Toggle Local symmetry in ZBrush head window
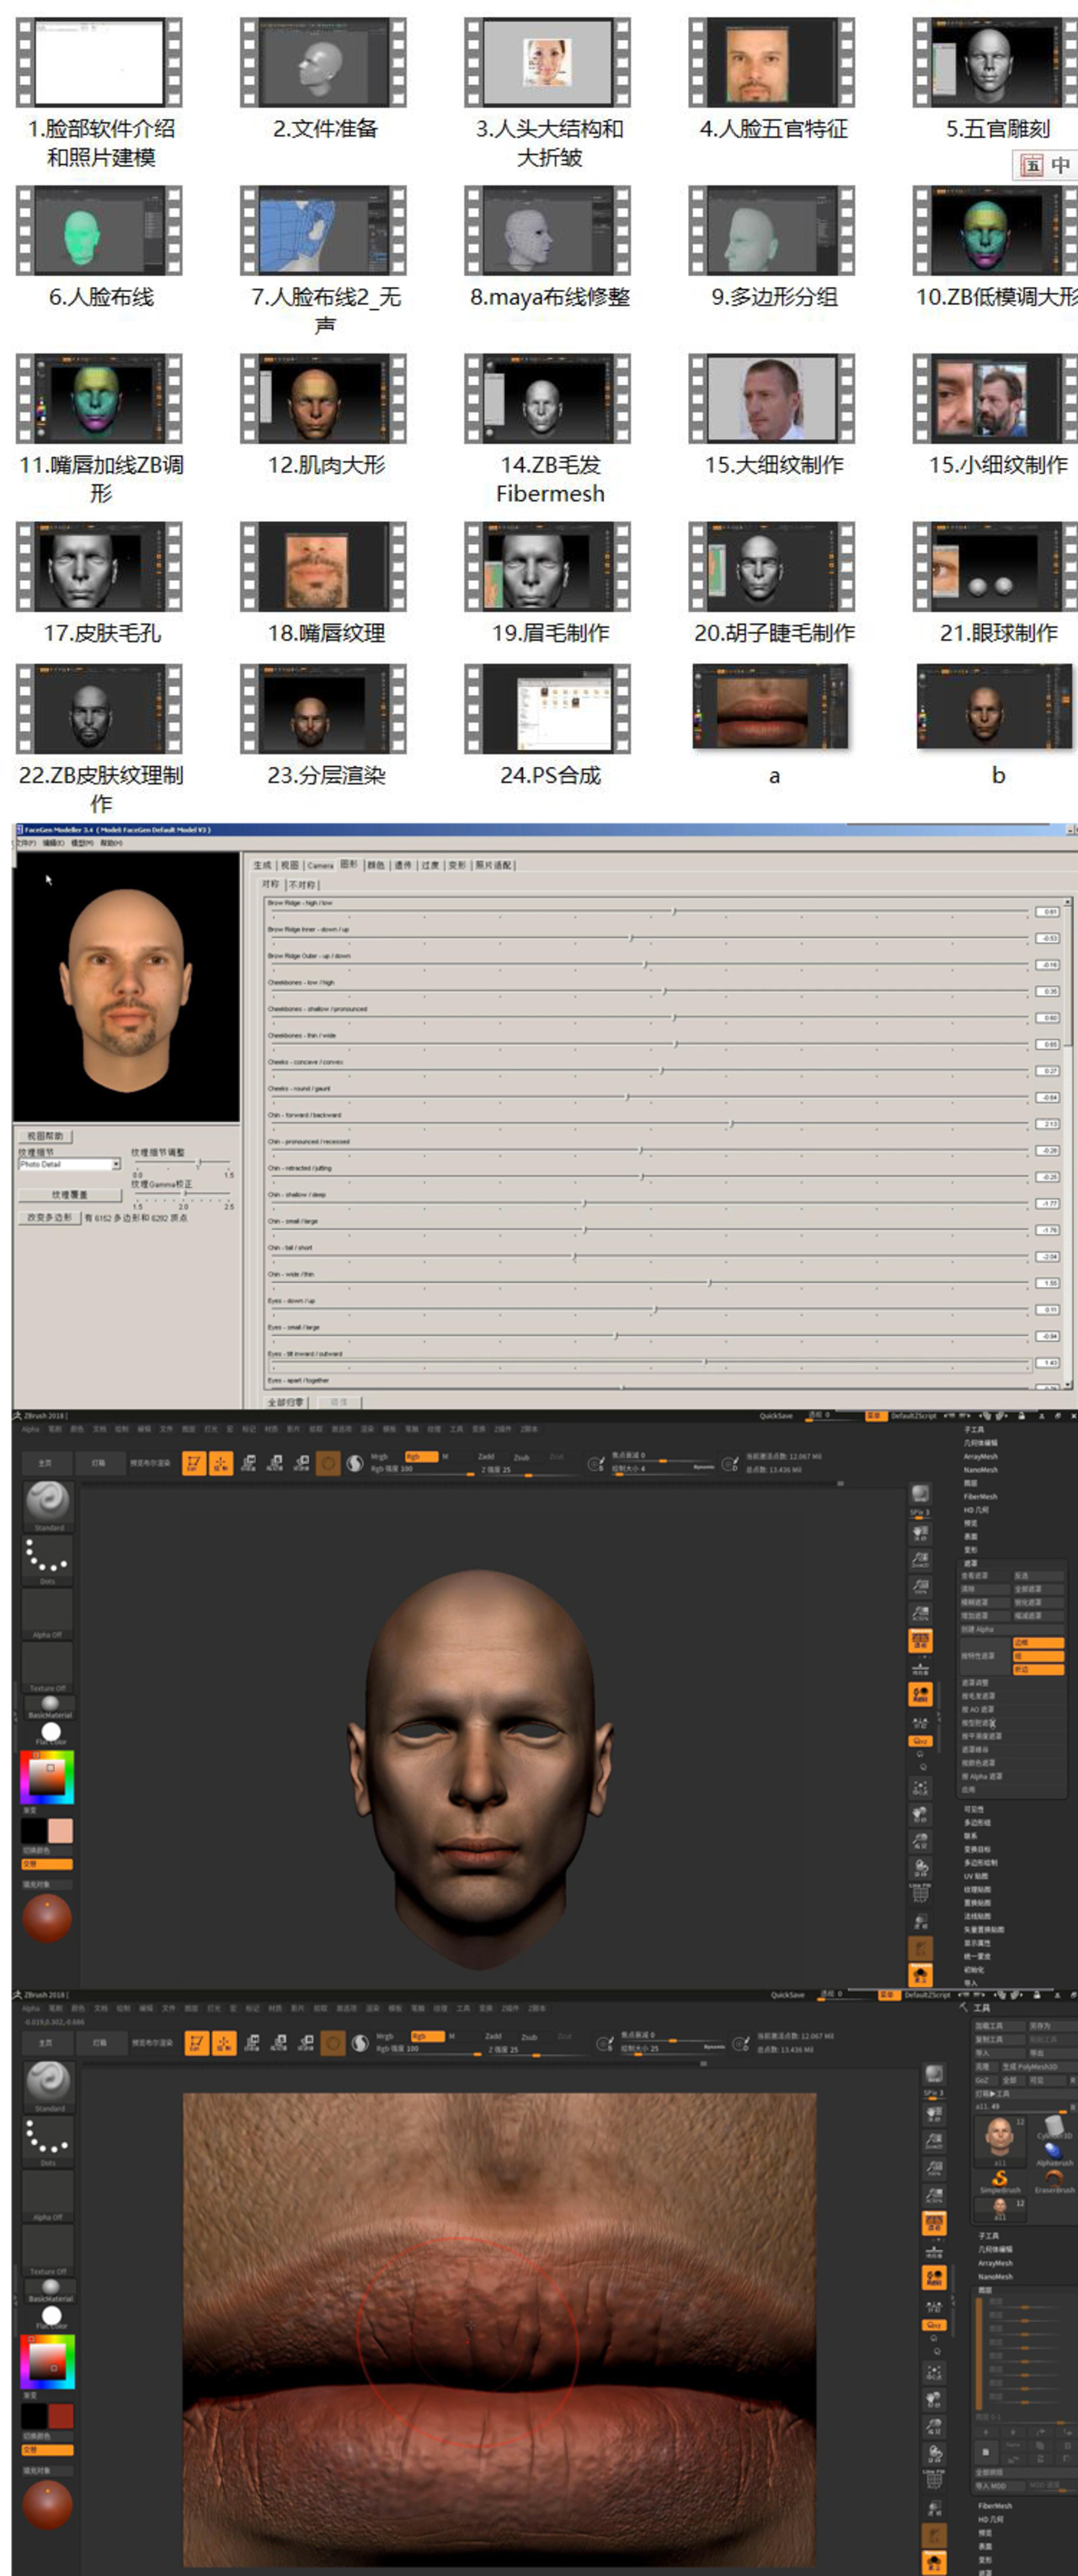This screenshot has width=1078, height=2576. (x=921, y=1722)
